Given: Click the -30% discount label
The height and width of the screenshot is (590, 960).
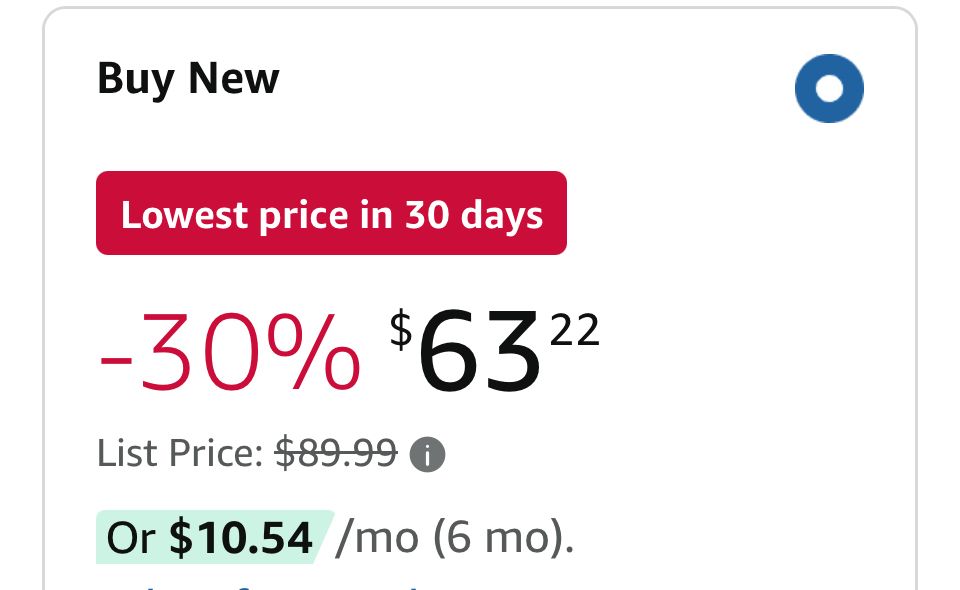Looking at the screenshot, I should pyautogui.click(x=230, y=352).
